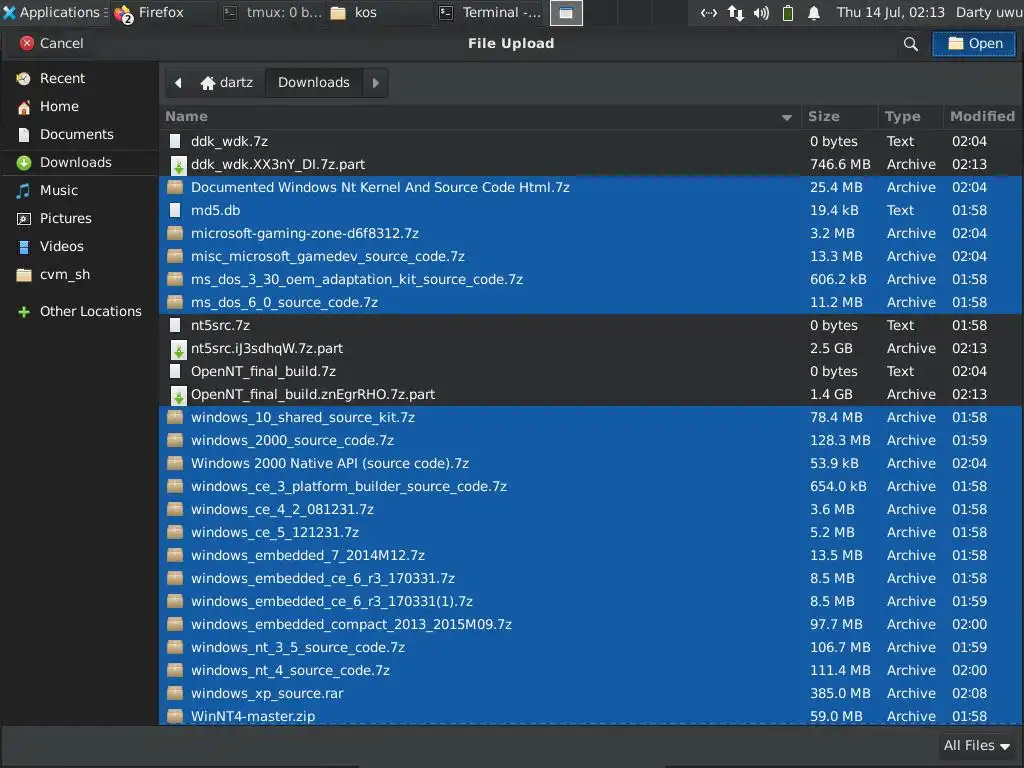Open Music in the sidebar

click(x=79, y=191)
